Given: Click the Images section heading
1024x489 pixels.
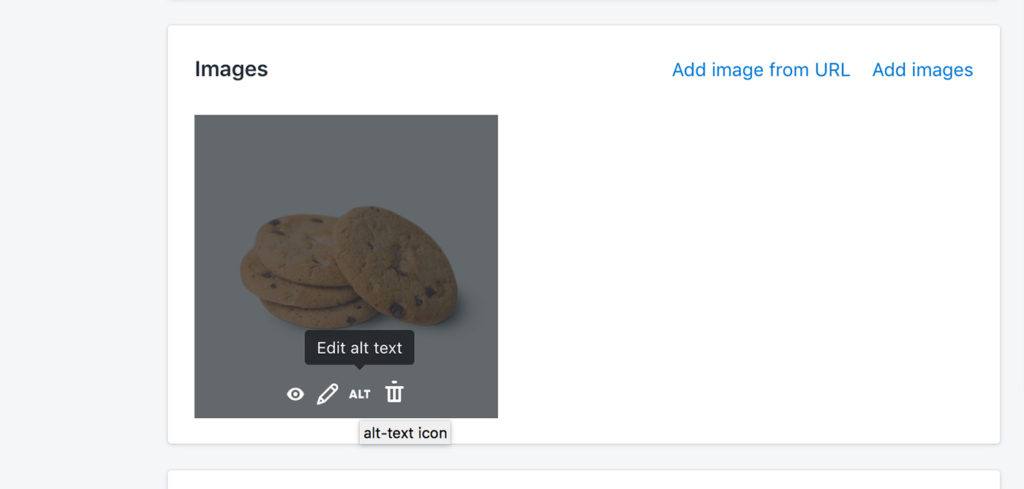Looking at the screenshot, I should [x=231, y=69].
